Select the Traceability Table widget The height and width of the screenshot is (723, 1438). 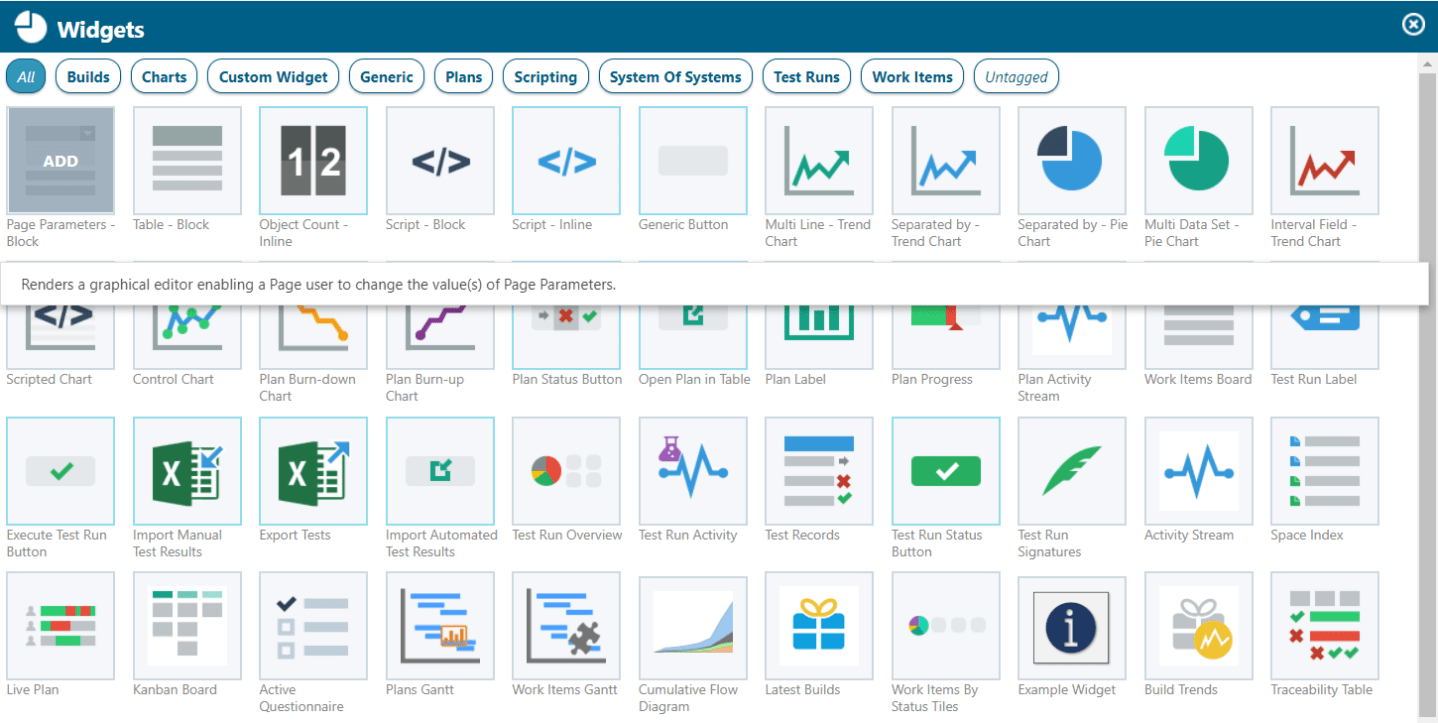point(1324,625)
